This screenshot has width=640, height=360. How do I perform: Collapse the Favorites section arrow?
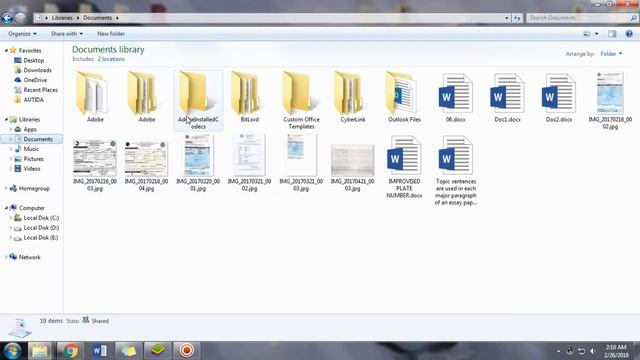coord(6,50)
